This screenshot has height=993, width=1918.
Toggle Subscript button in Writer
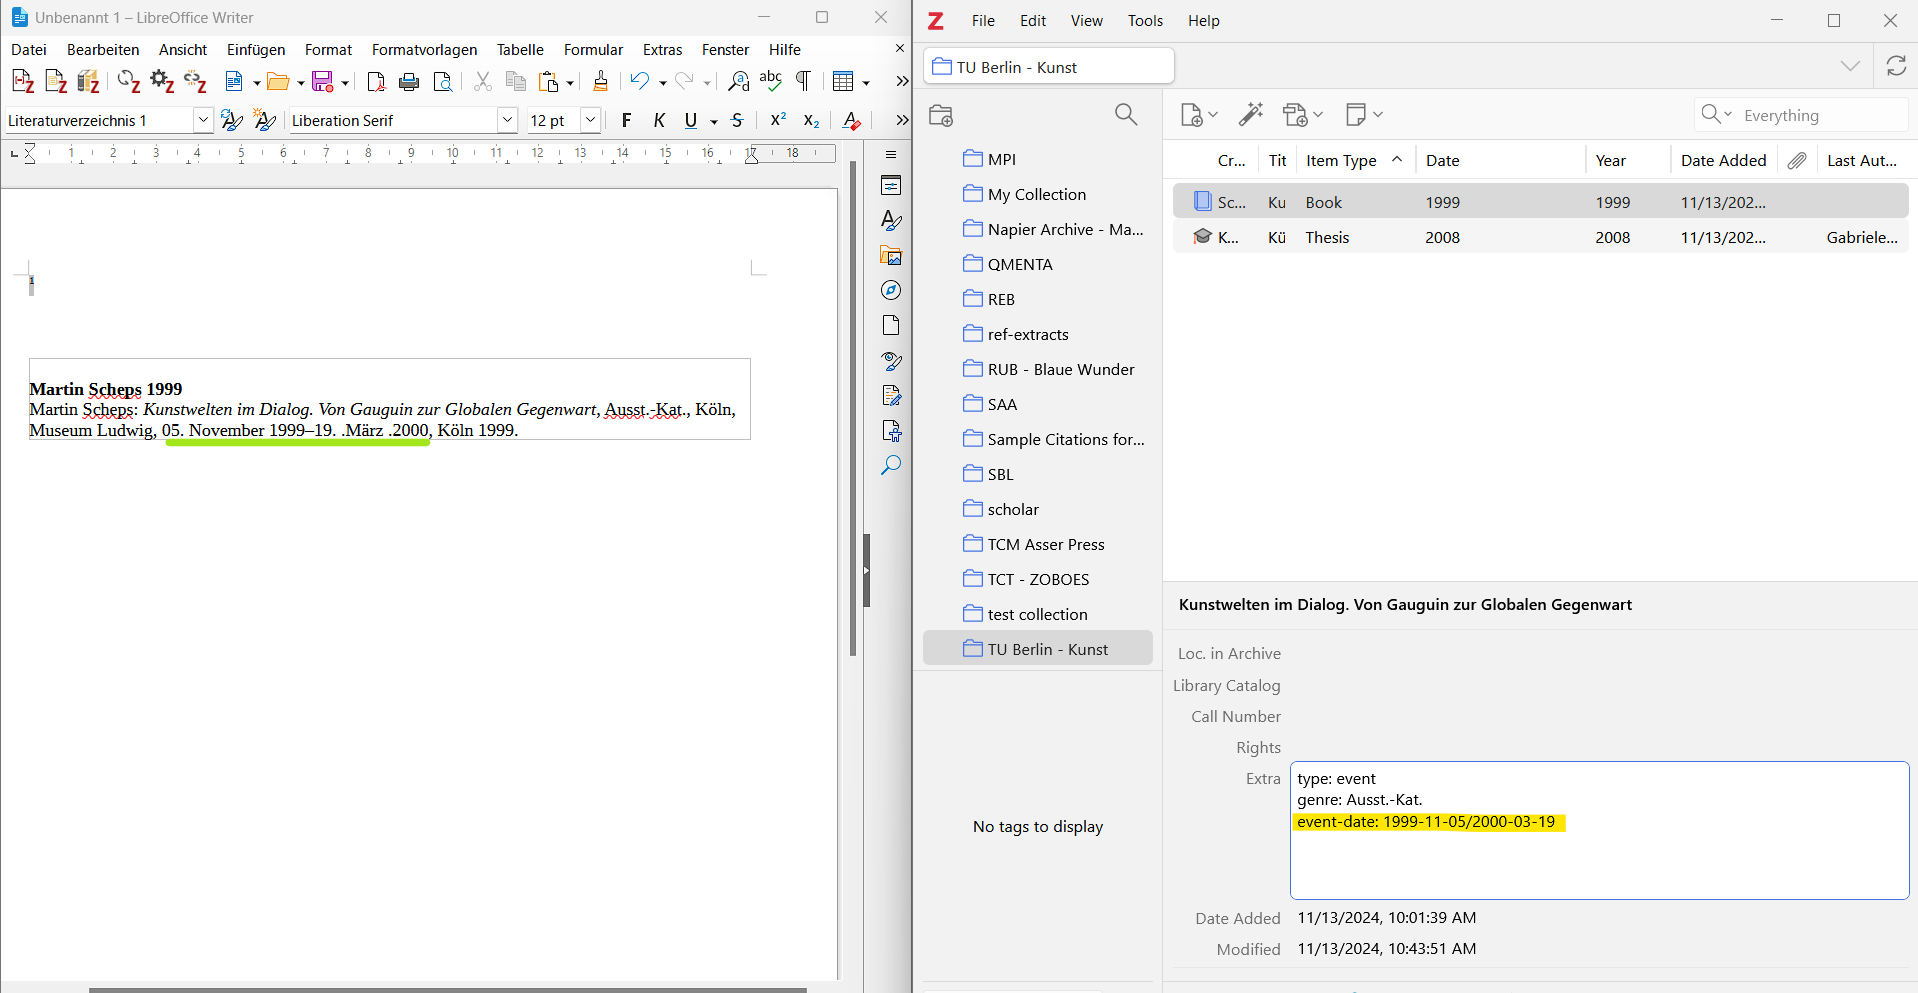812,121
